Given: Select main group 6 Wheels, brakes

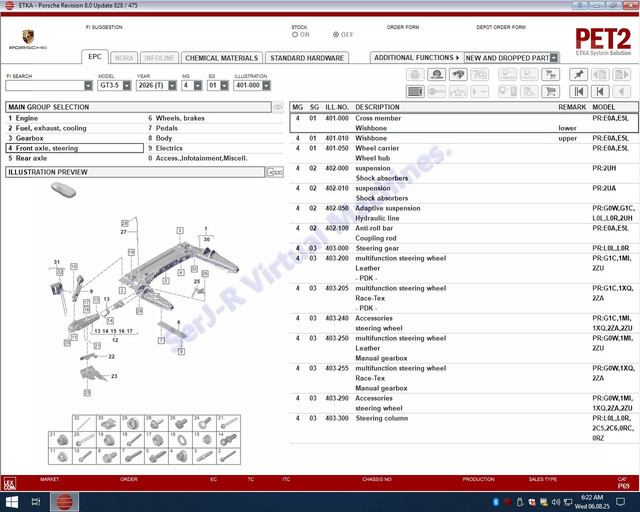Looking at the screenshot, I should (x=215, y=118).
